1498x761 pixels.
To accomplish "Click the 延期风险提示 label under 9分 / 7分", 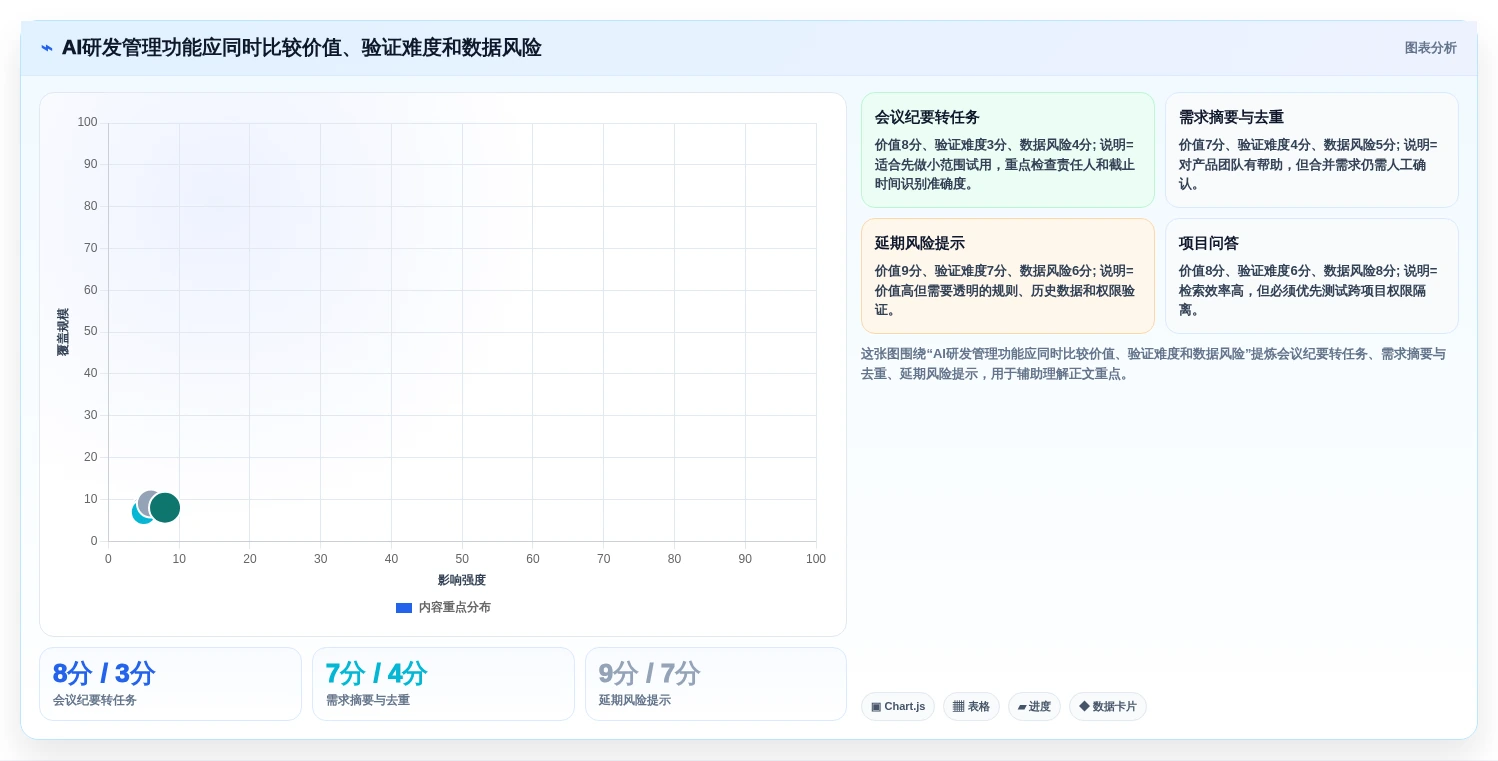I will click(635, 700).
